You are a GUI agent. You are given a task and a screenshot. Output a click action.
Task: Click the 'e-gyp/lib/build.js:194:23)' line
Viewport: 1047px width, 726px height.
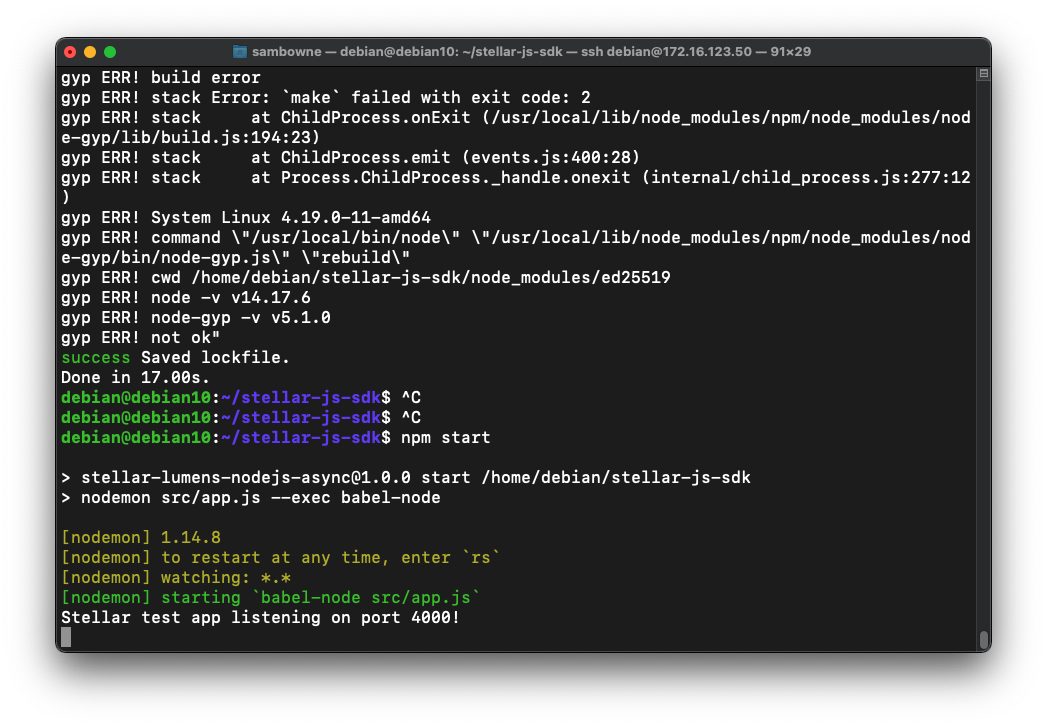190,138
